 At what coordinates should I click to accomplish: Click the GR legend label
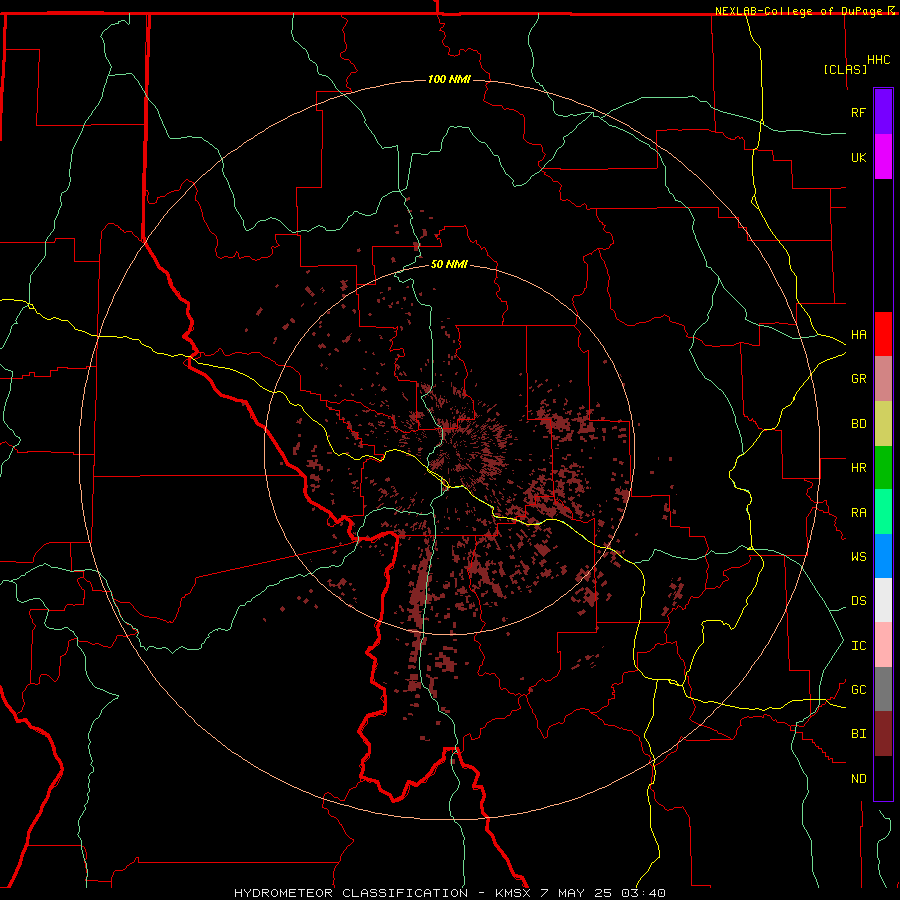858,379
